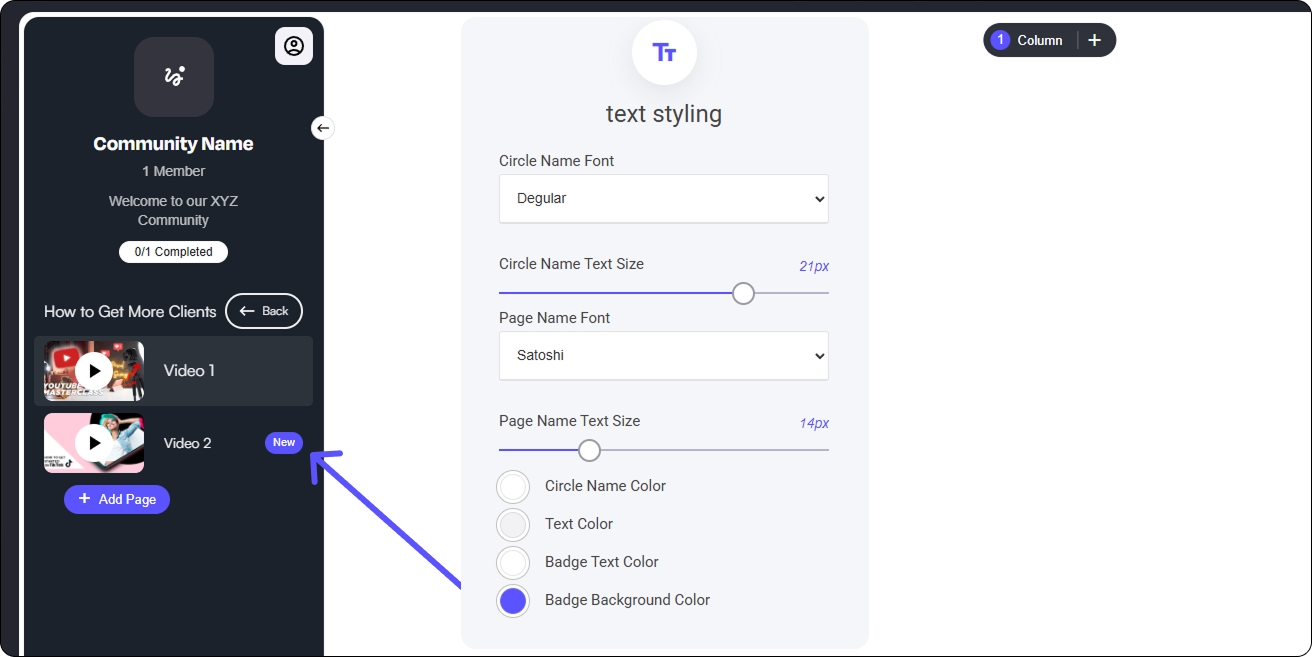Open the Circle Name Font dropdown

coord(664,199)
